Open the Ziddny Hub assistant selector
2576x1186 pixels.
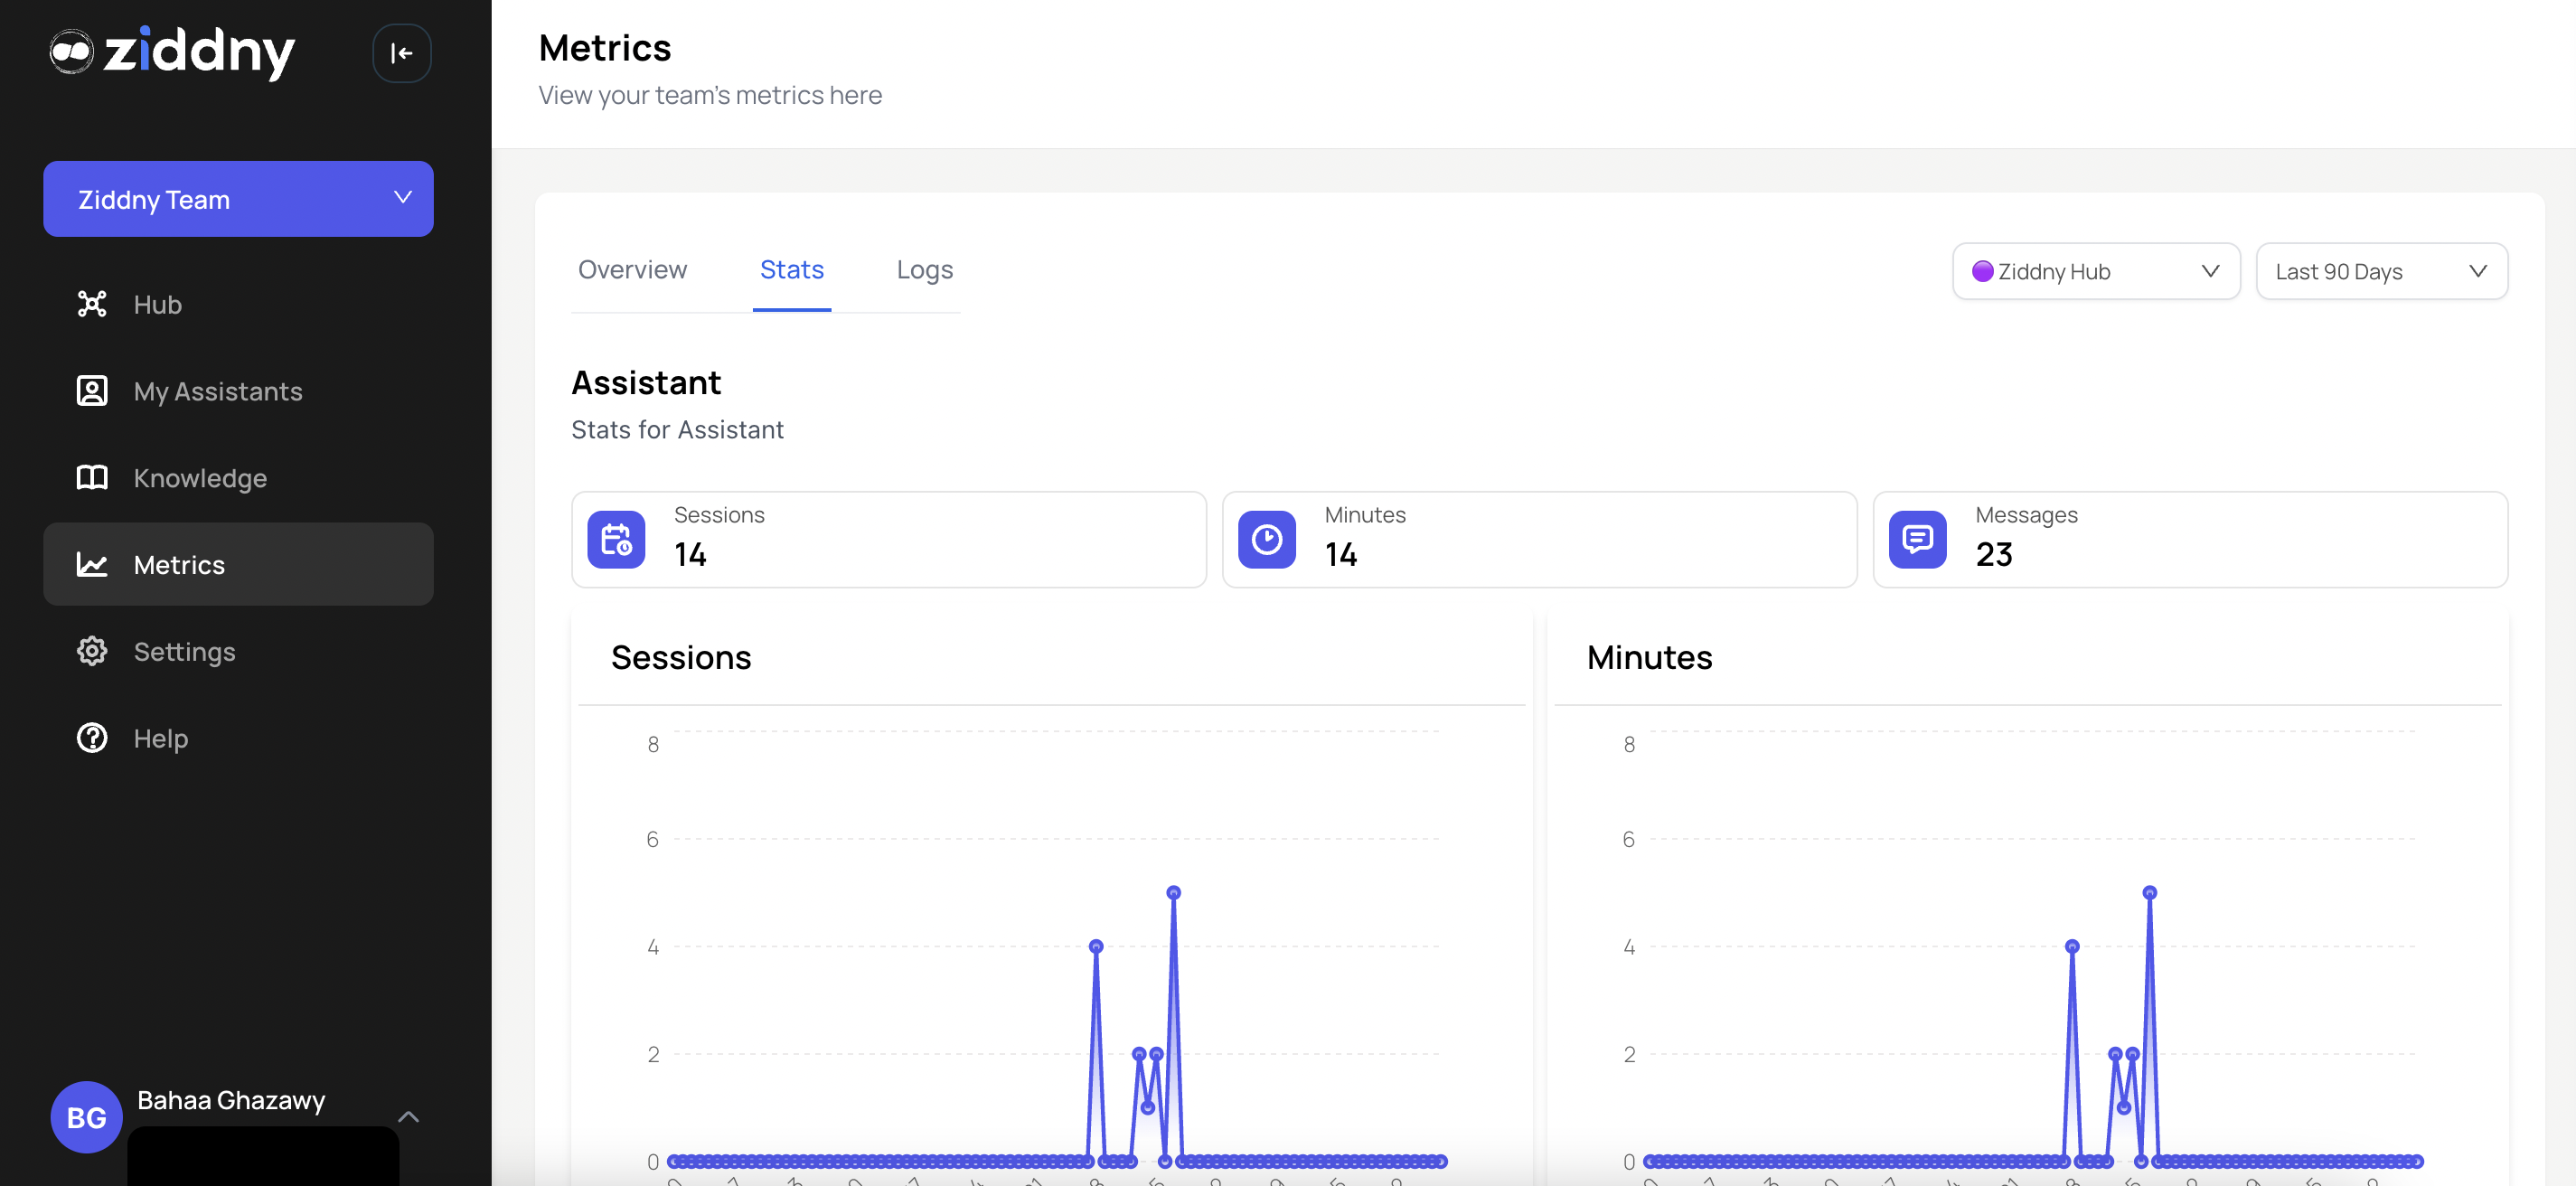point(2095,271)
